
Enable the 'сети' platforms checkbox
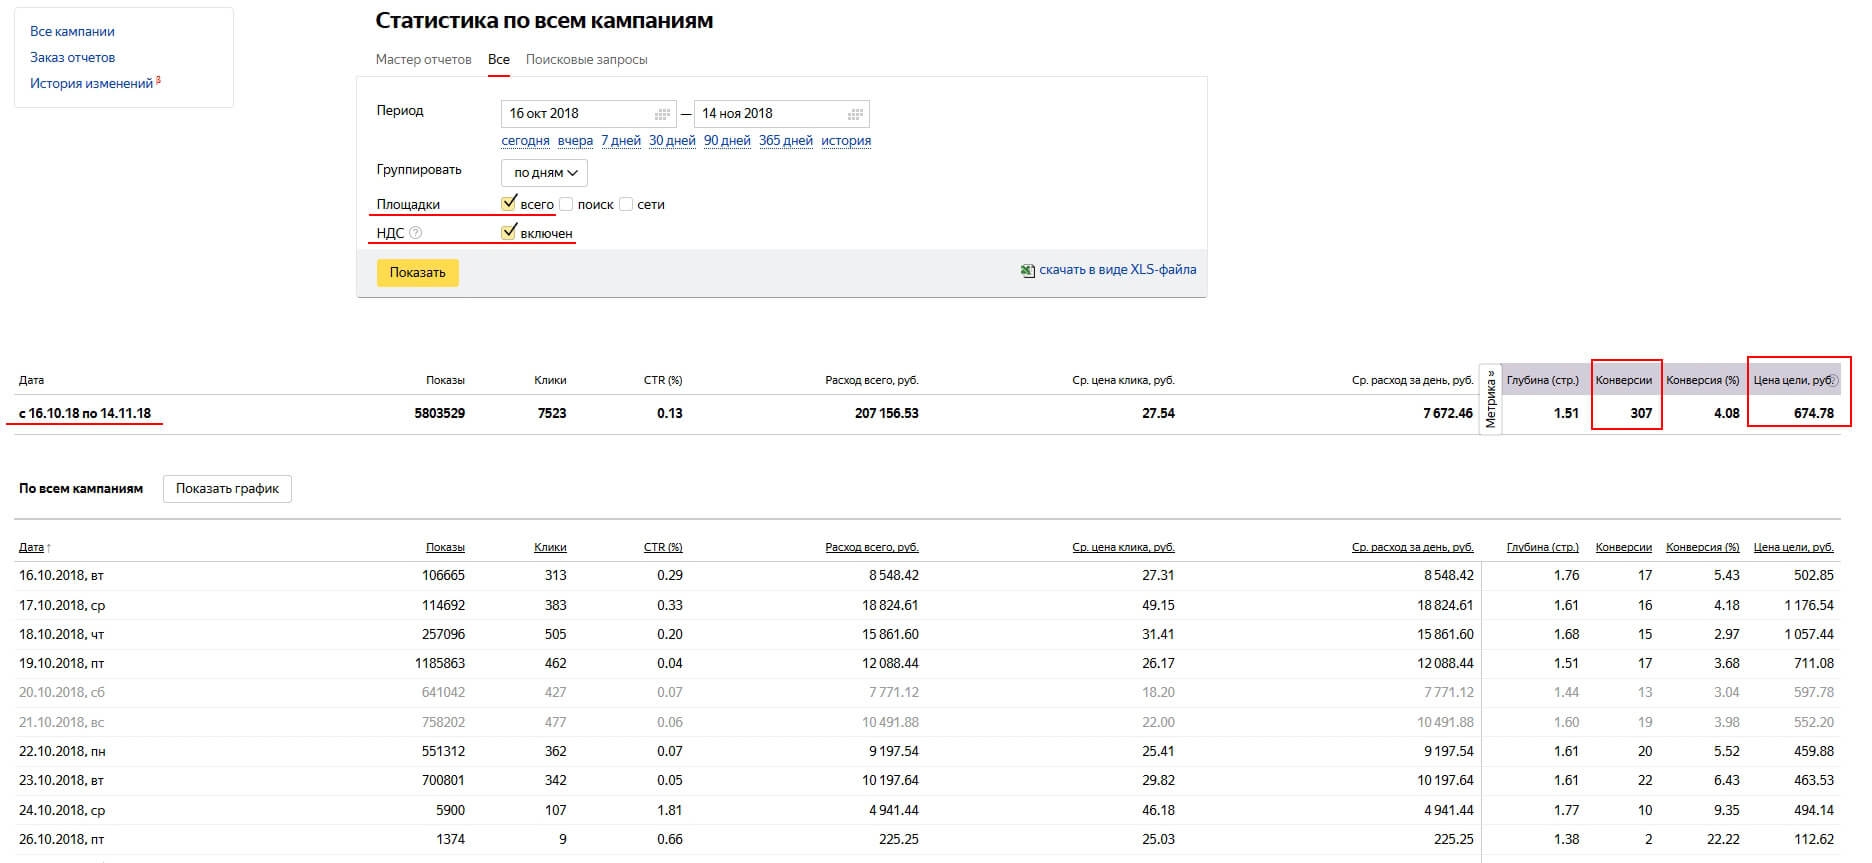click(x=626, y=204)
